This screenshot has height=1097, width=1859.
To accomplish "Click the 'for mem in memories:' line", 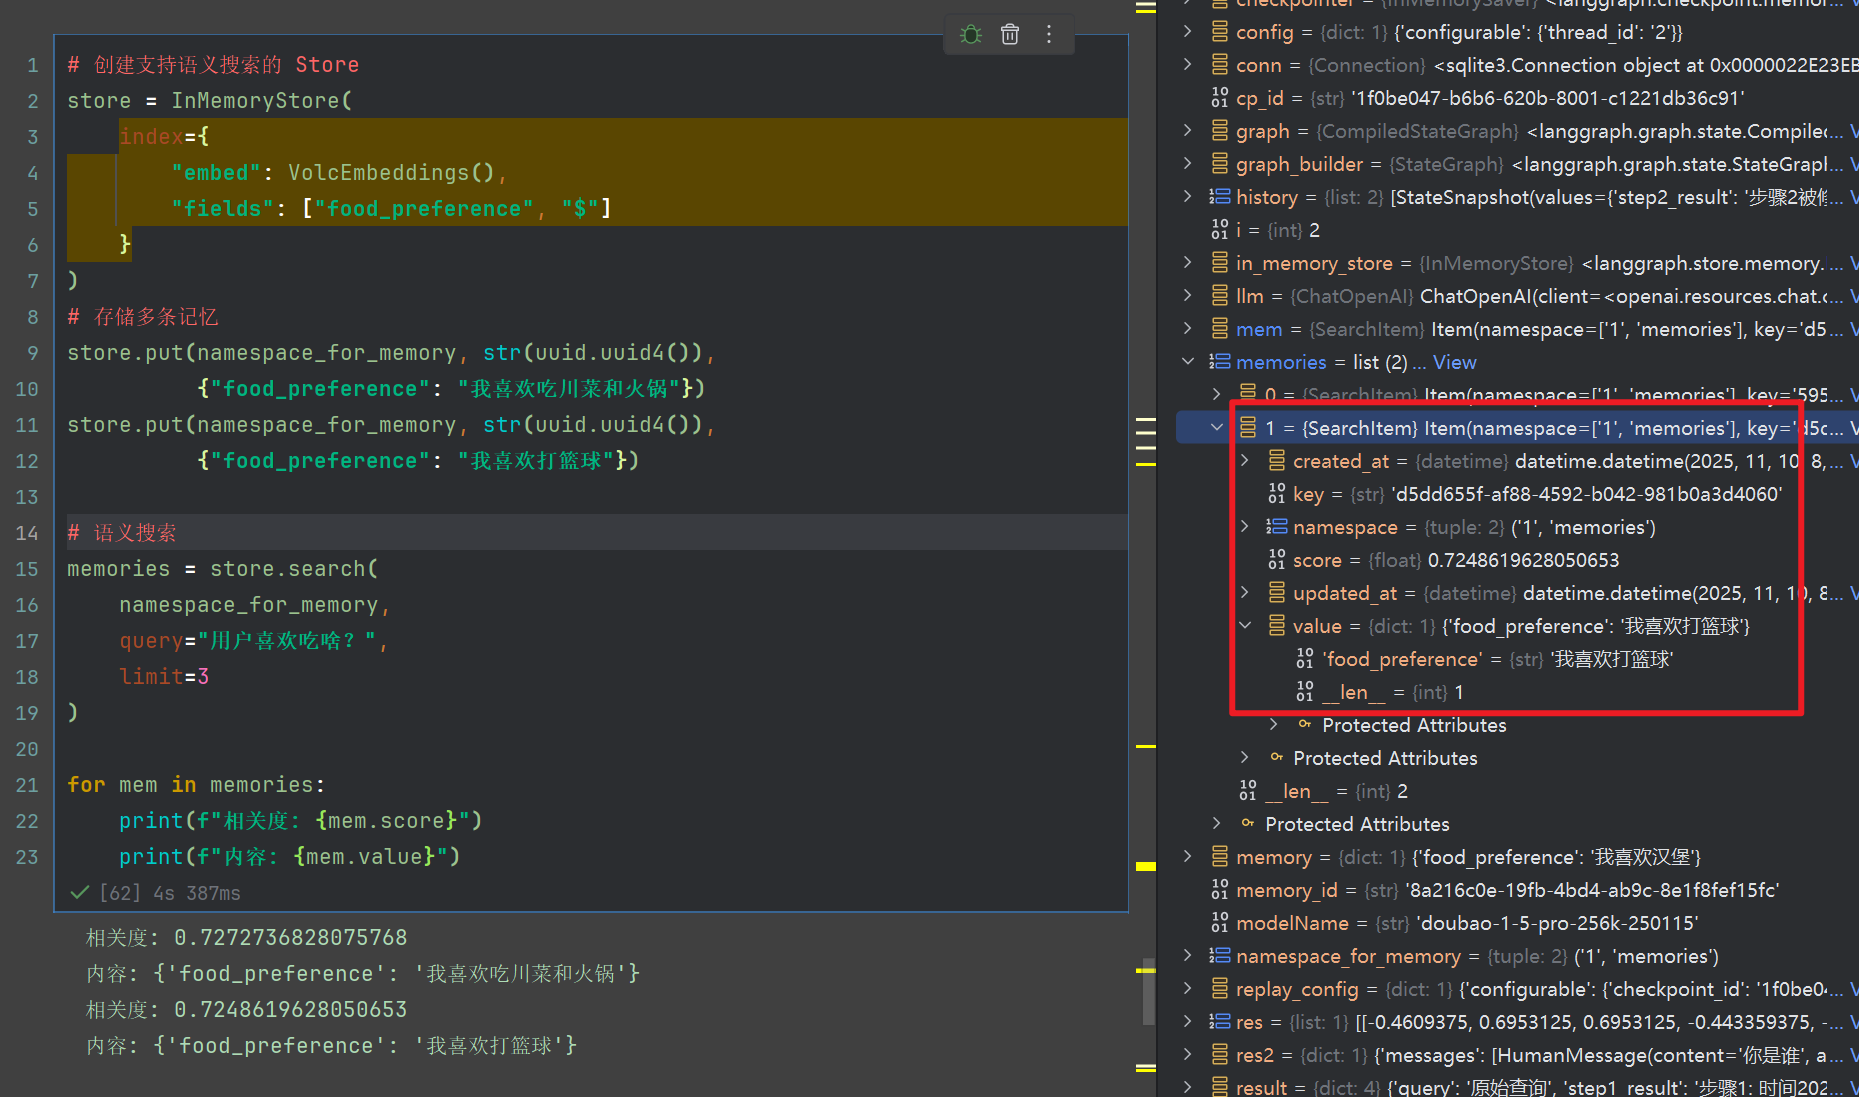I will click(196, 785).
